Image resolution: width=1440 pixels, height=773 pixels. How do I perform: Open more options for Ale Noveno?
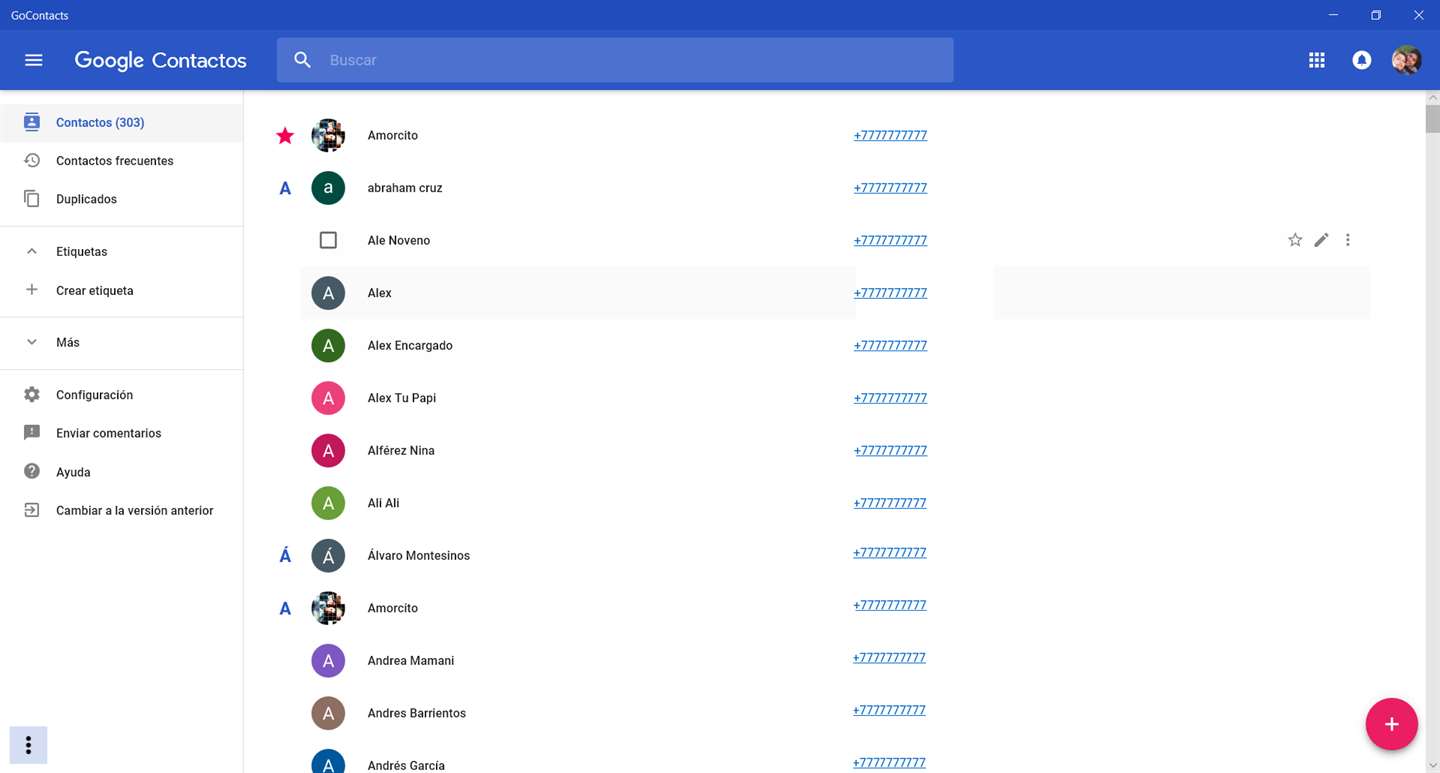(x=1348, y=240)
